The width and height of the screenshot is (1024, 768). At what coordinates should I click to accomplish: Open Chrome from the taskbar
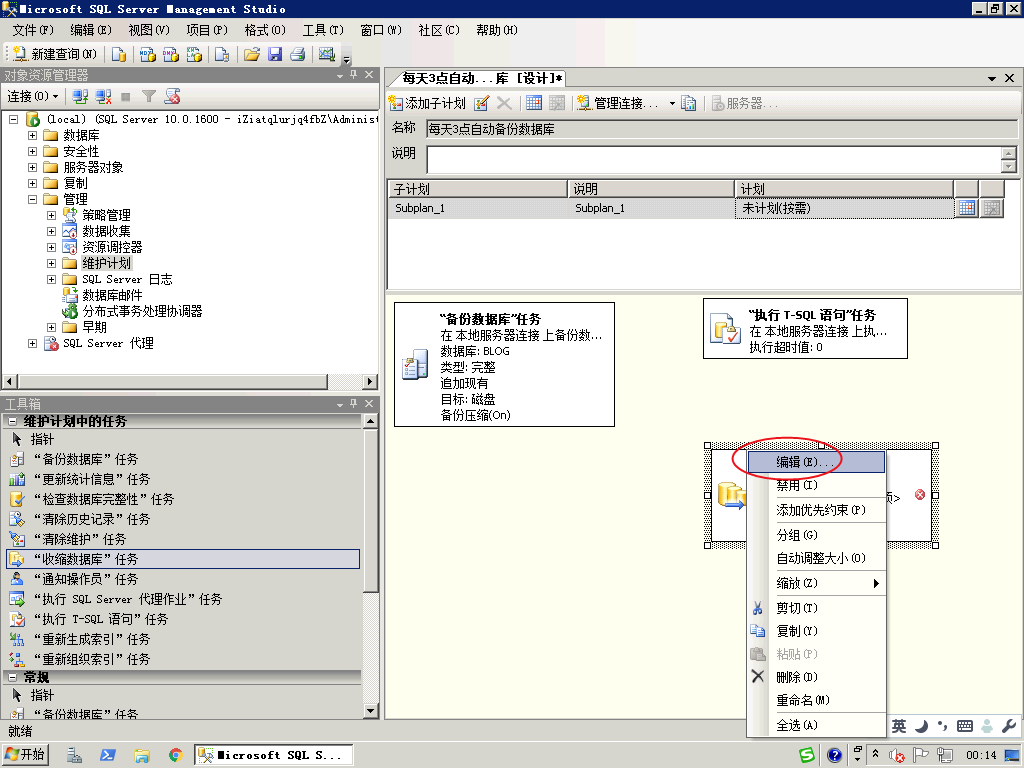(175, 755)
